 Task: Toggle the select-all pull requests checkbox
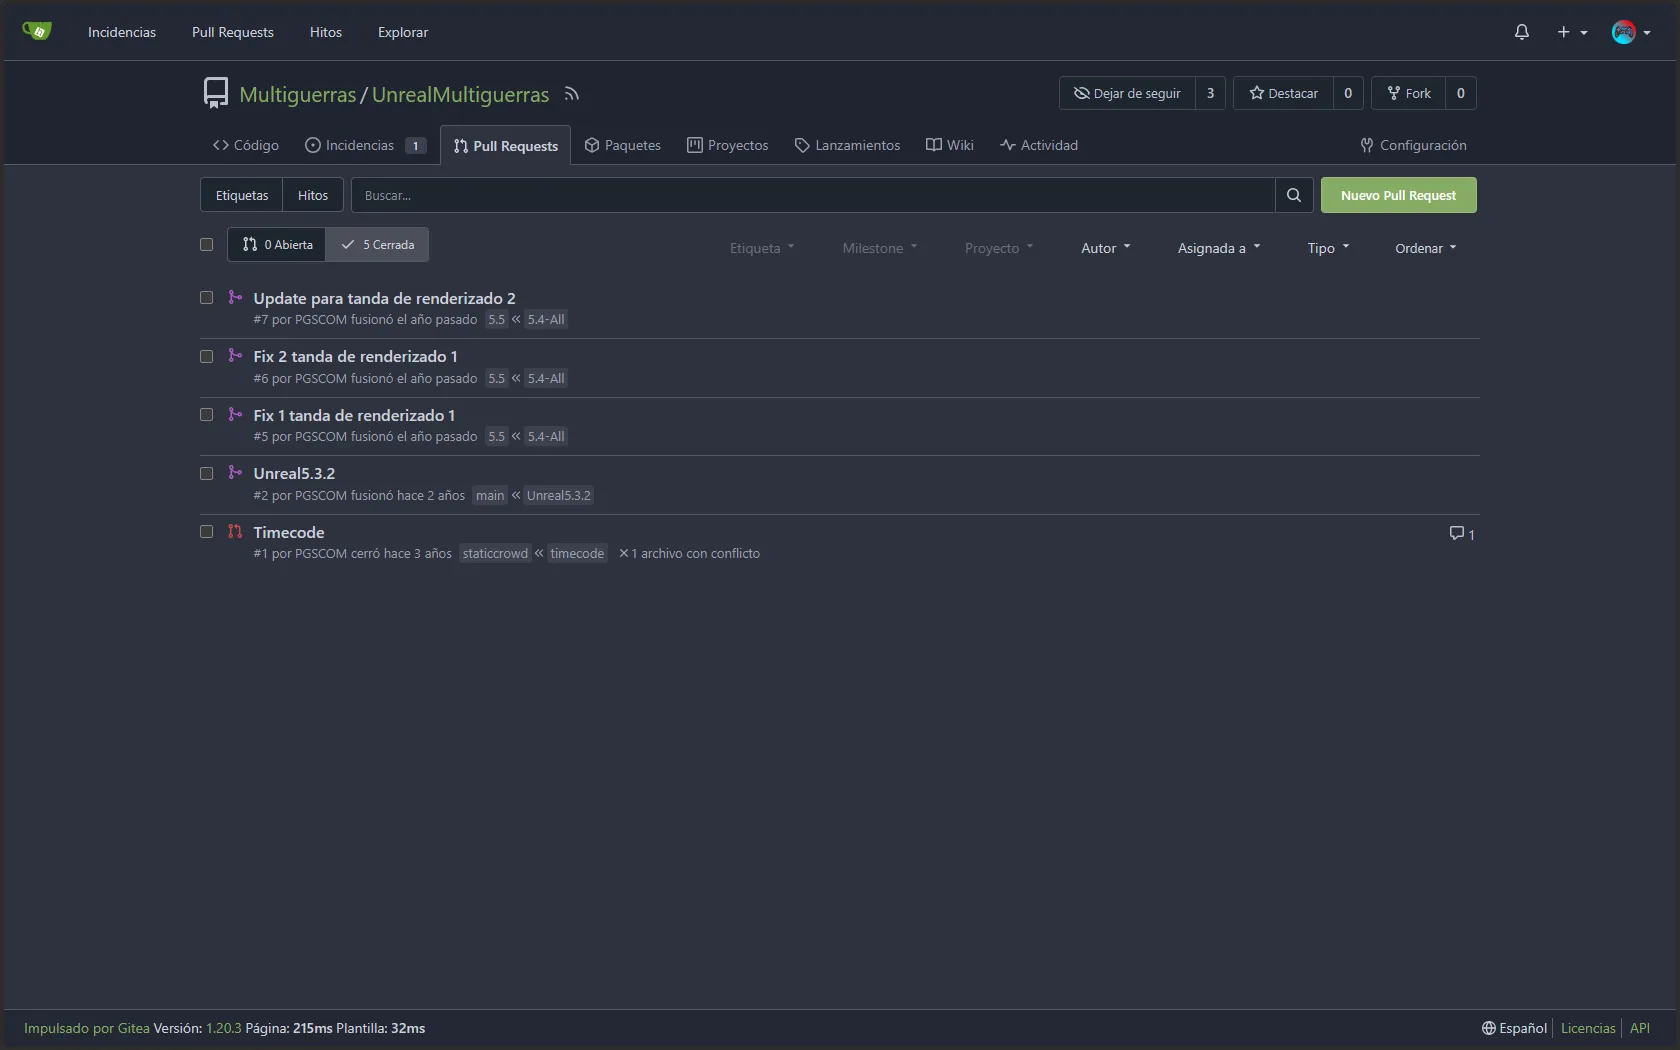pos(207,244)
